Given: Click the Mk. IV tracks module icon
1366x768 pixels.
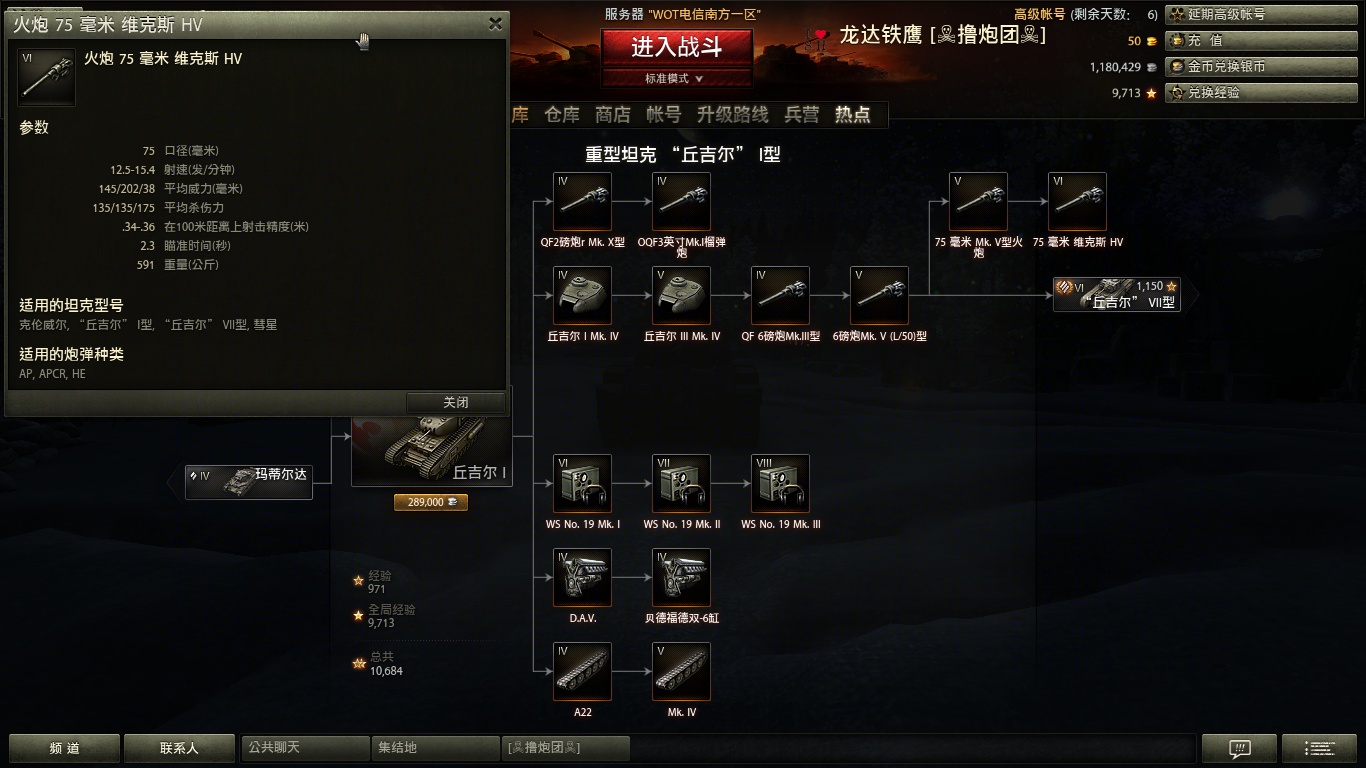Looking at the screenshot, I should tap(681, 671).
